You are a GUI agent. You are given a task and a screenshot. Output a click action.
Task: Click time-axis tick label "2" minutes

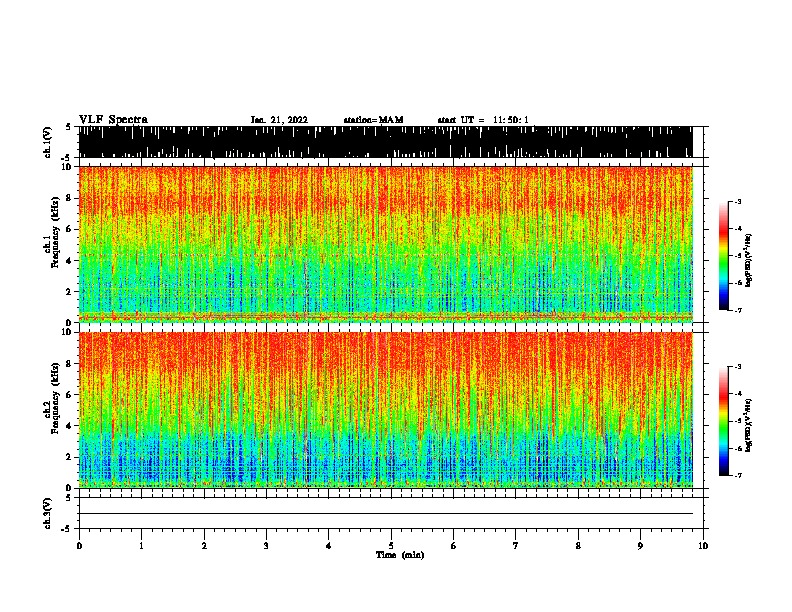point(204,545)
